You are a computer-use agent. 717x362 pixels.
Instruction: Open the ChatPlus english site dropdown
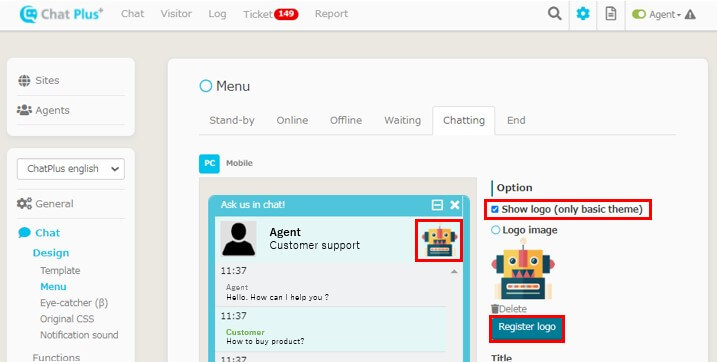pos(71,169)
